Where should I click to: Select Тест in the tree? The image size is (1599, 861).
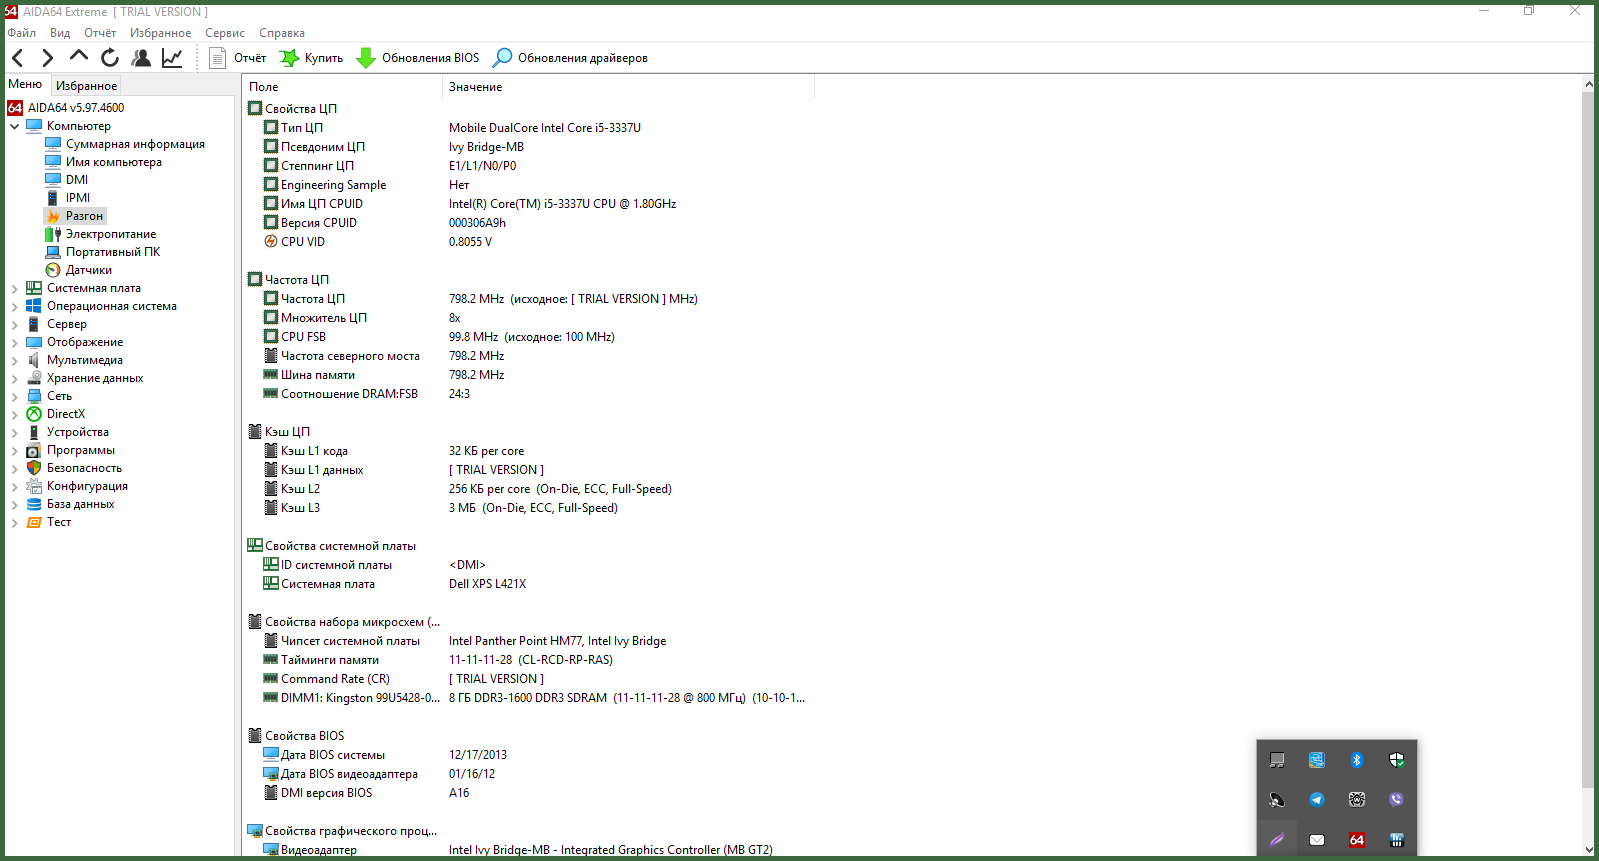59,522
